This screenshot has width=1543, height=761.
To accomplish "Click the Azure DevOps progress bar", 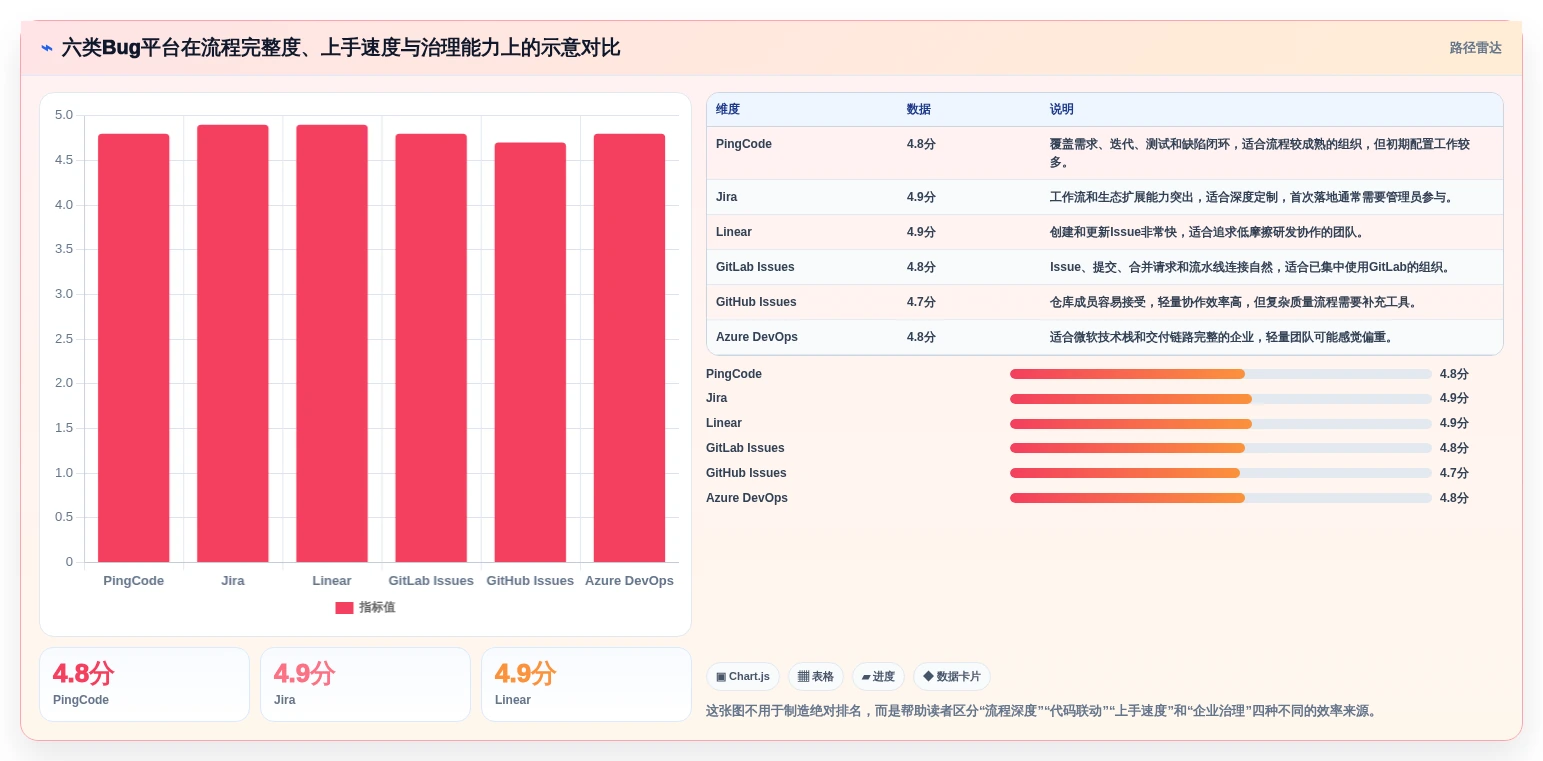I will (1221, 498).
